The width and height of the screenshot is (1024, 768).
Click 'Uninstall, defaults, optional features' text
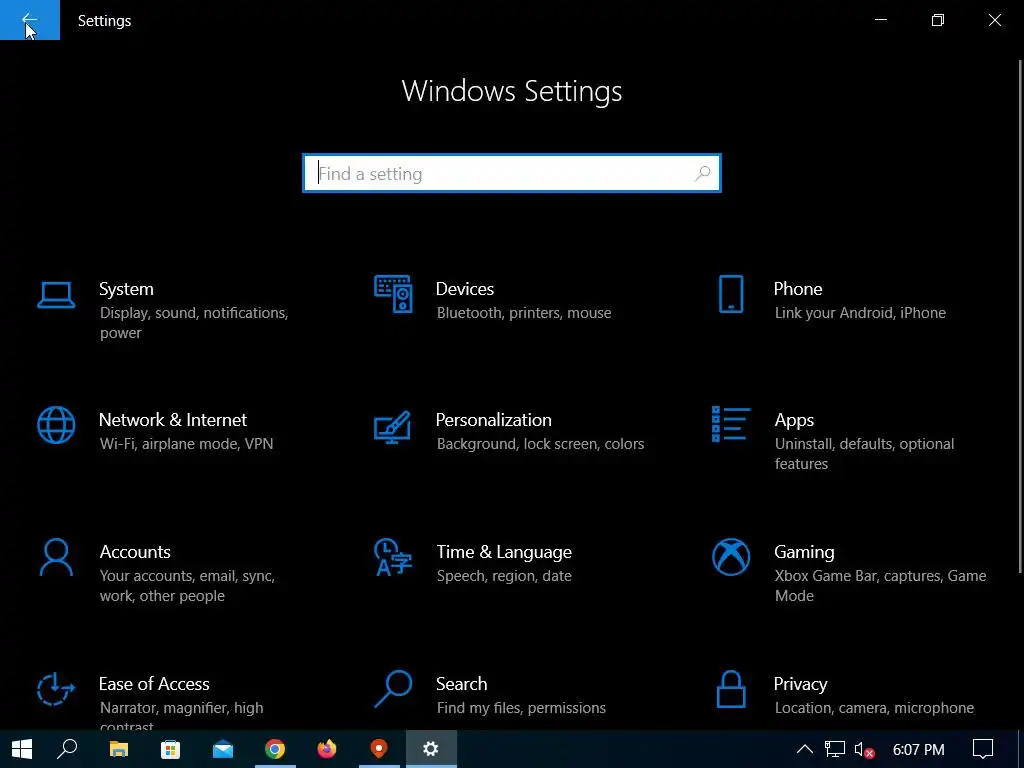[x=864, y=453]
